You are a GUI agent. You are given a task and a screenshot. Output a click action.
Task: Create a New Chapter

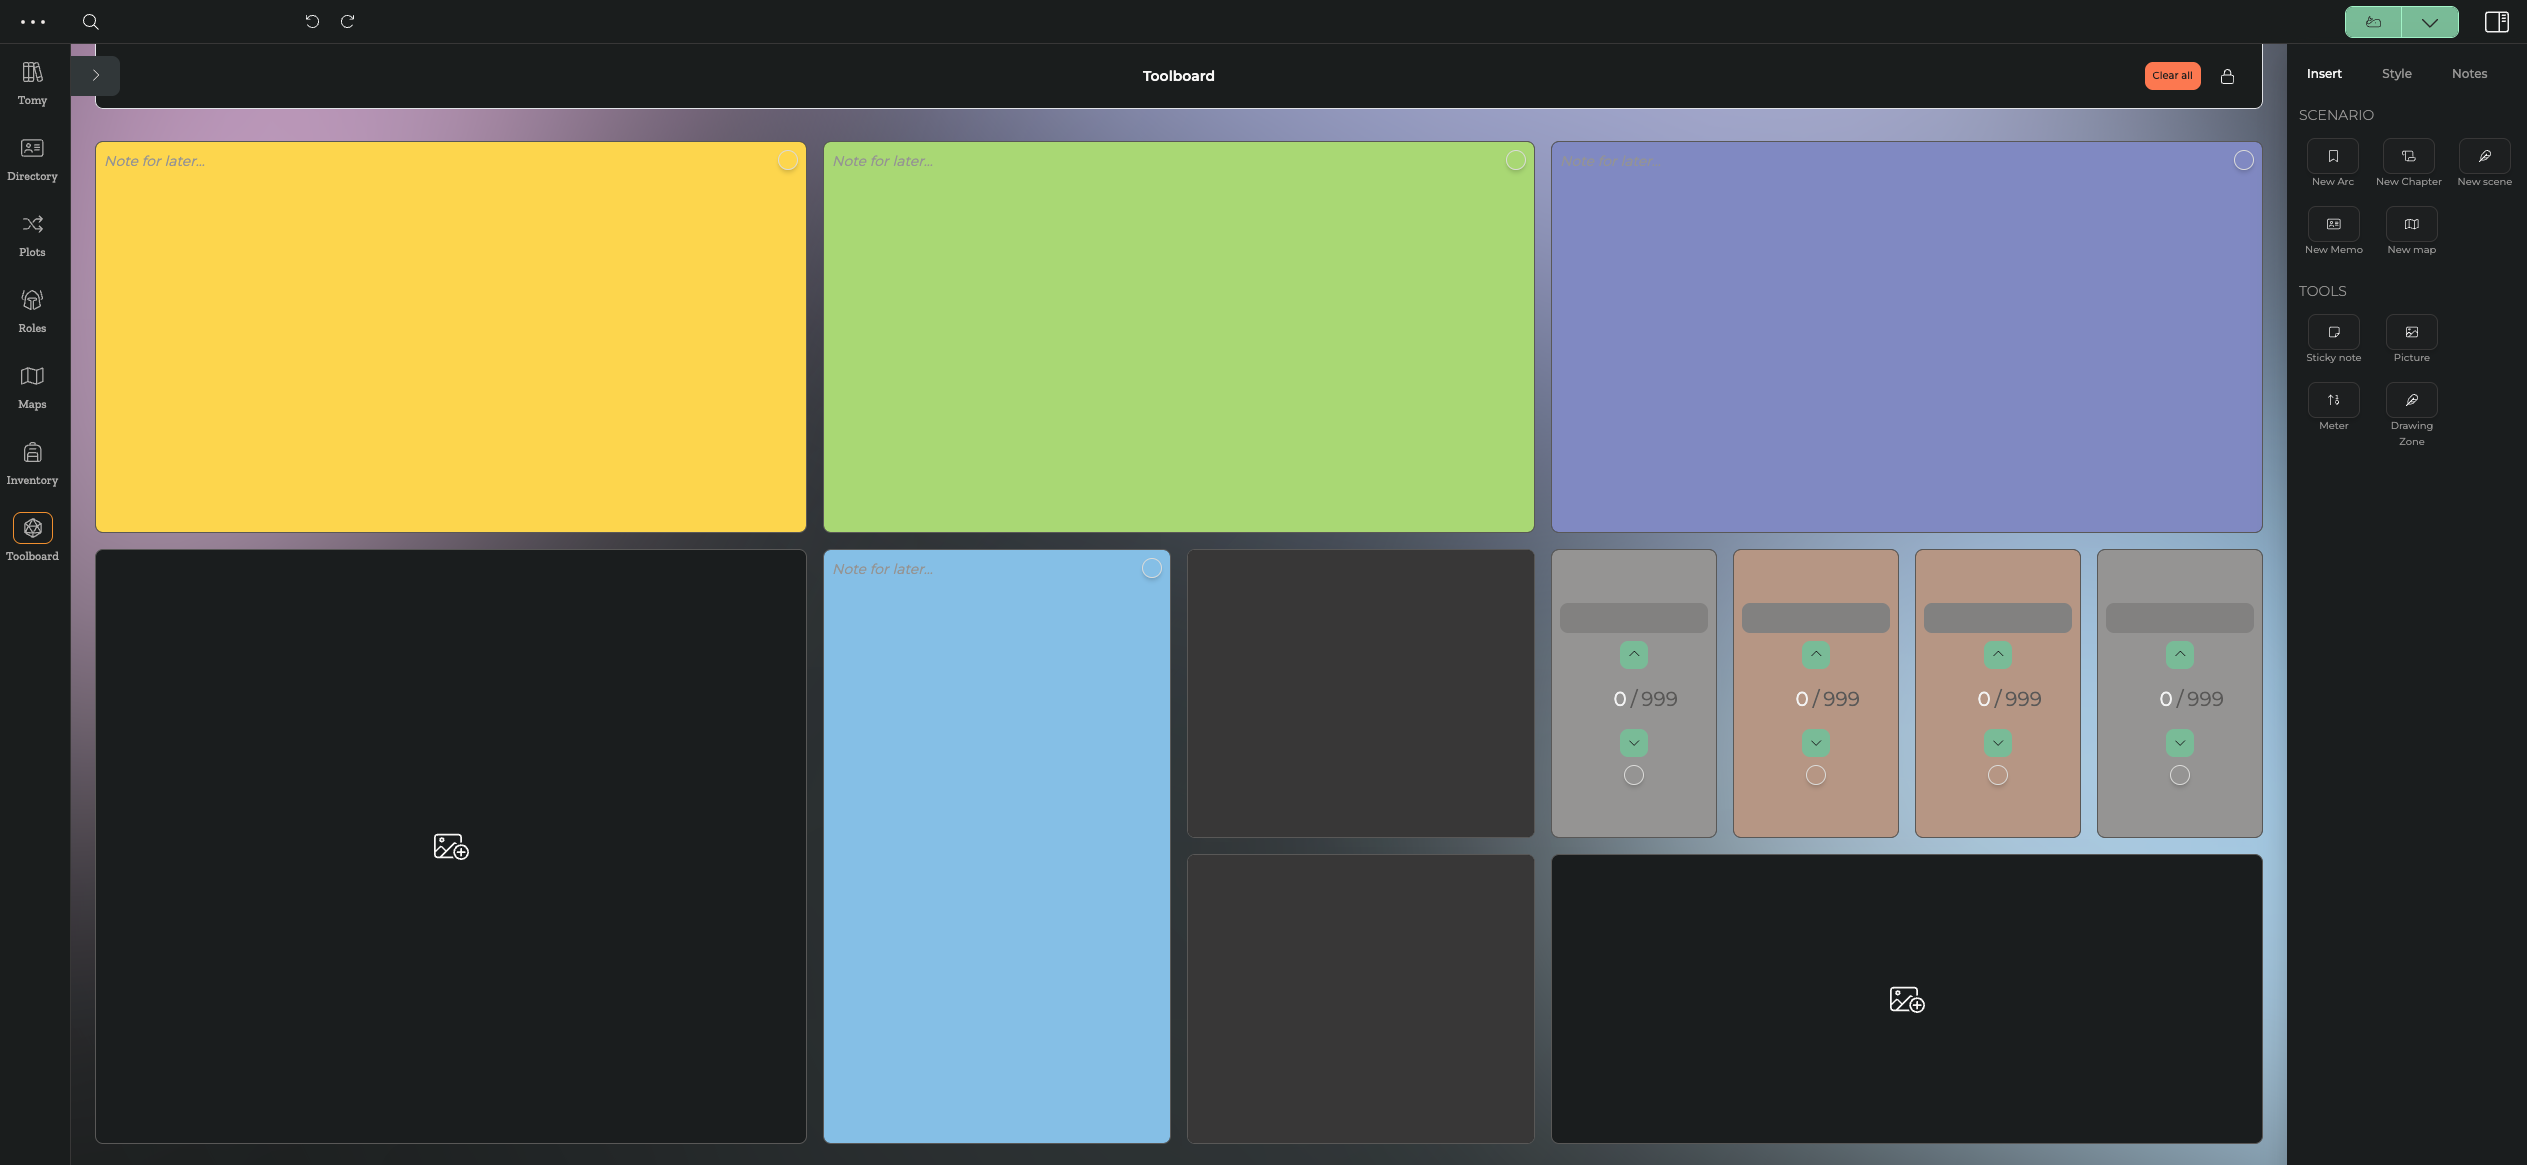(2408, 157)
